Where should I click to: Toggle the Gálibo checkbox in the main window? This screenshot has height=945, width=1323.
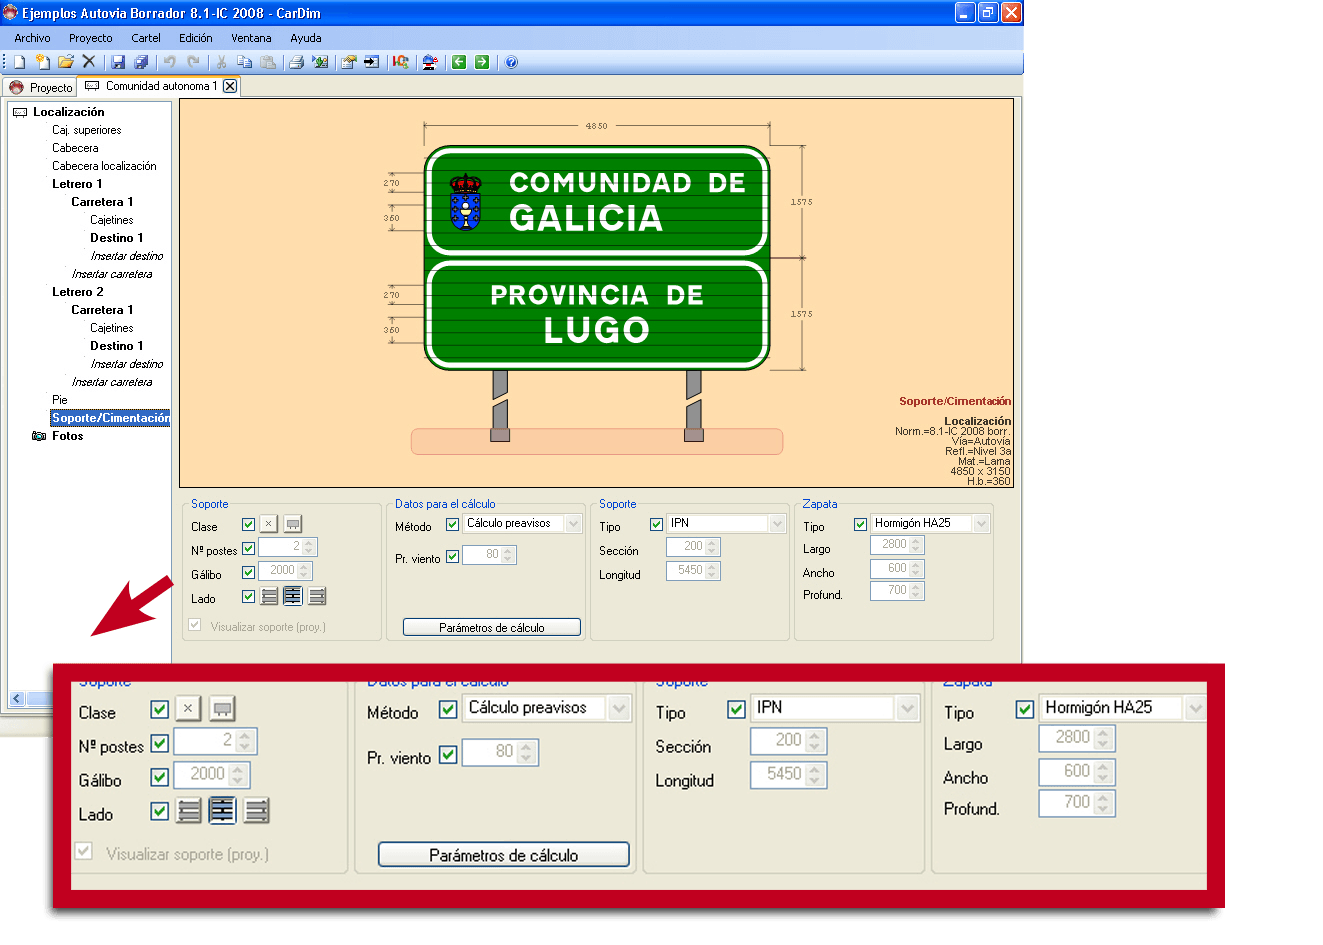tap(248, 573)
